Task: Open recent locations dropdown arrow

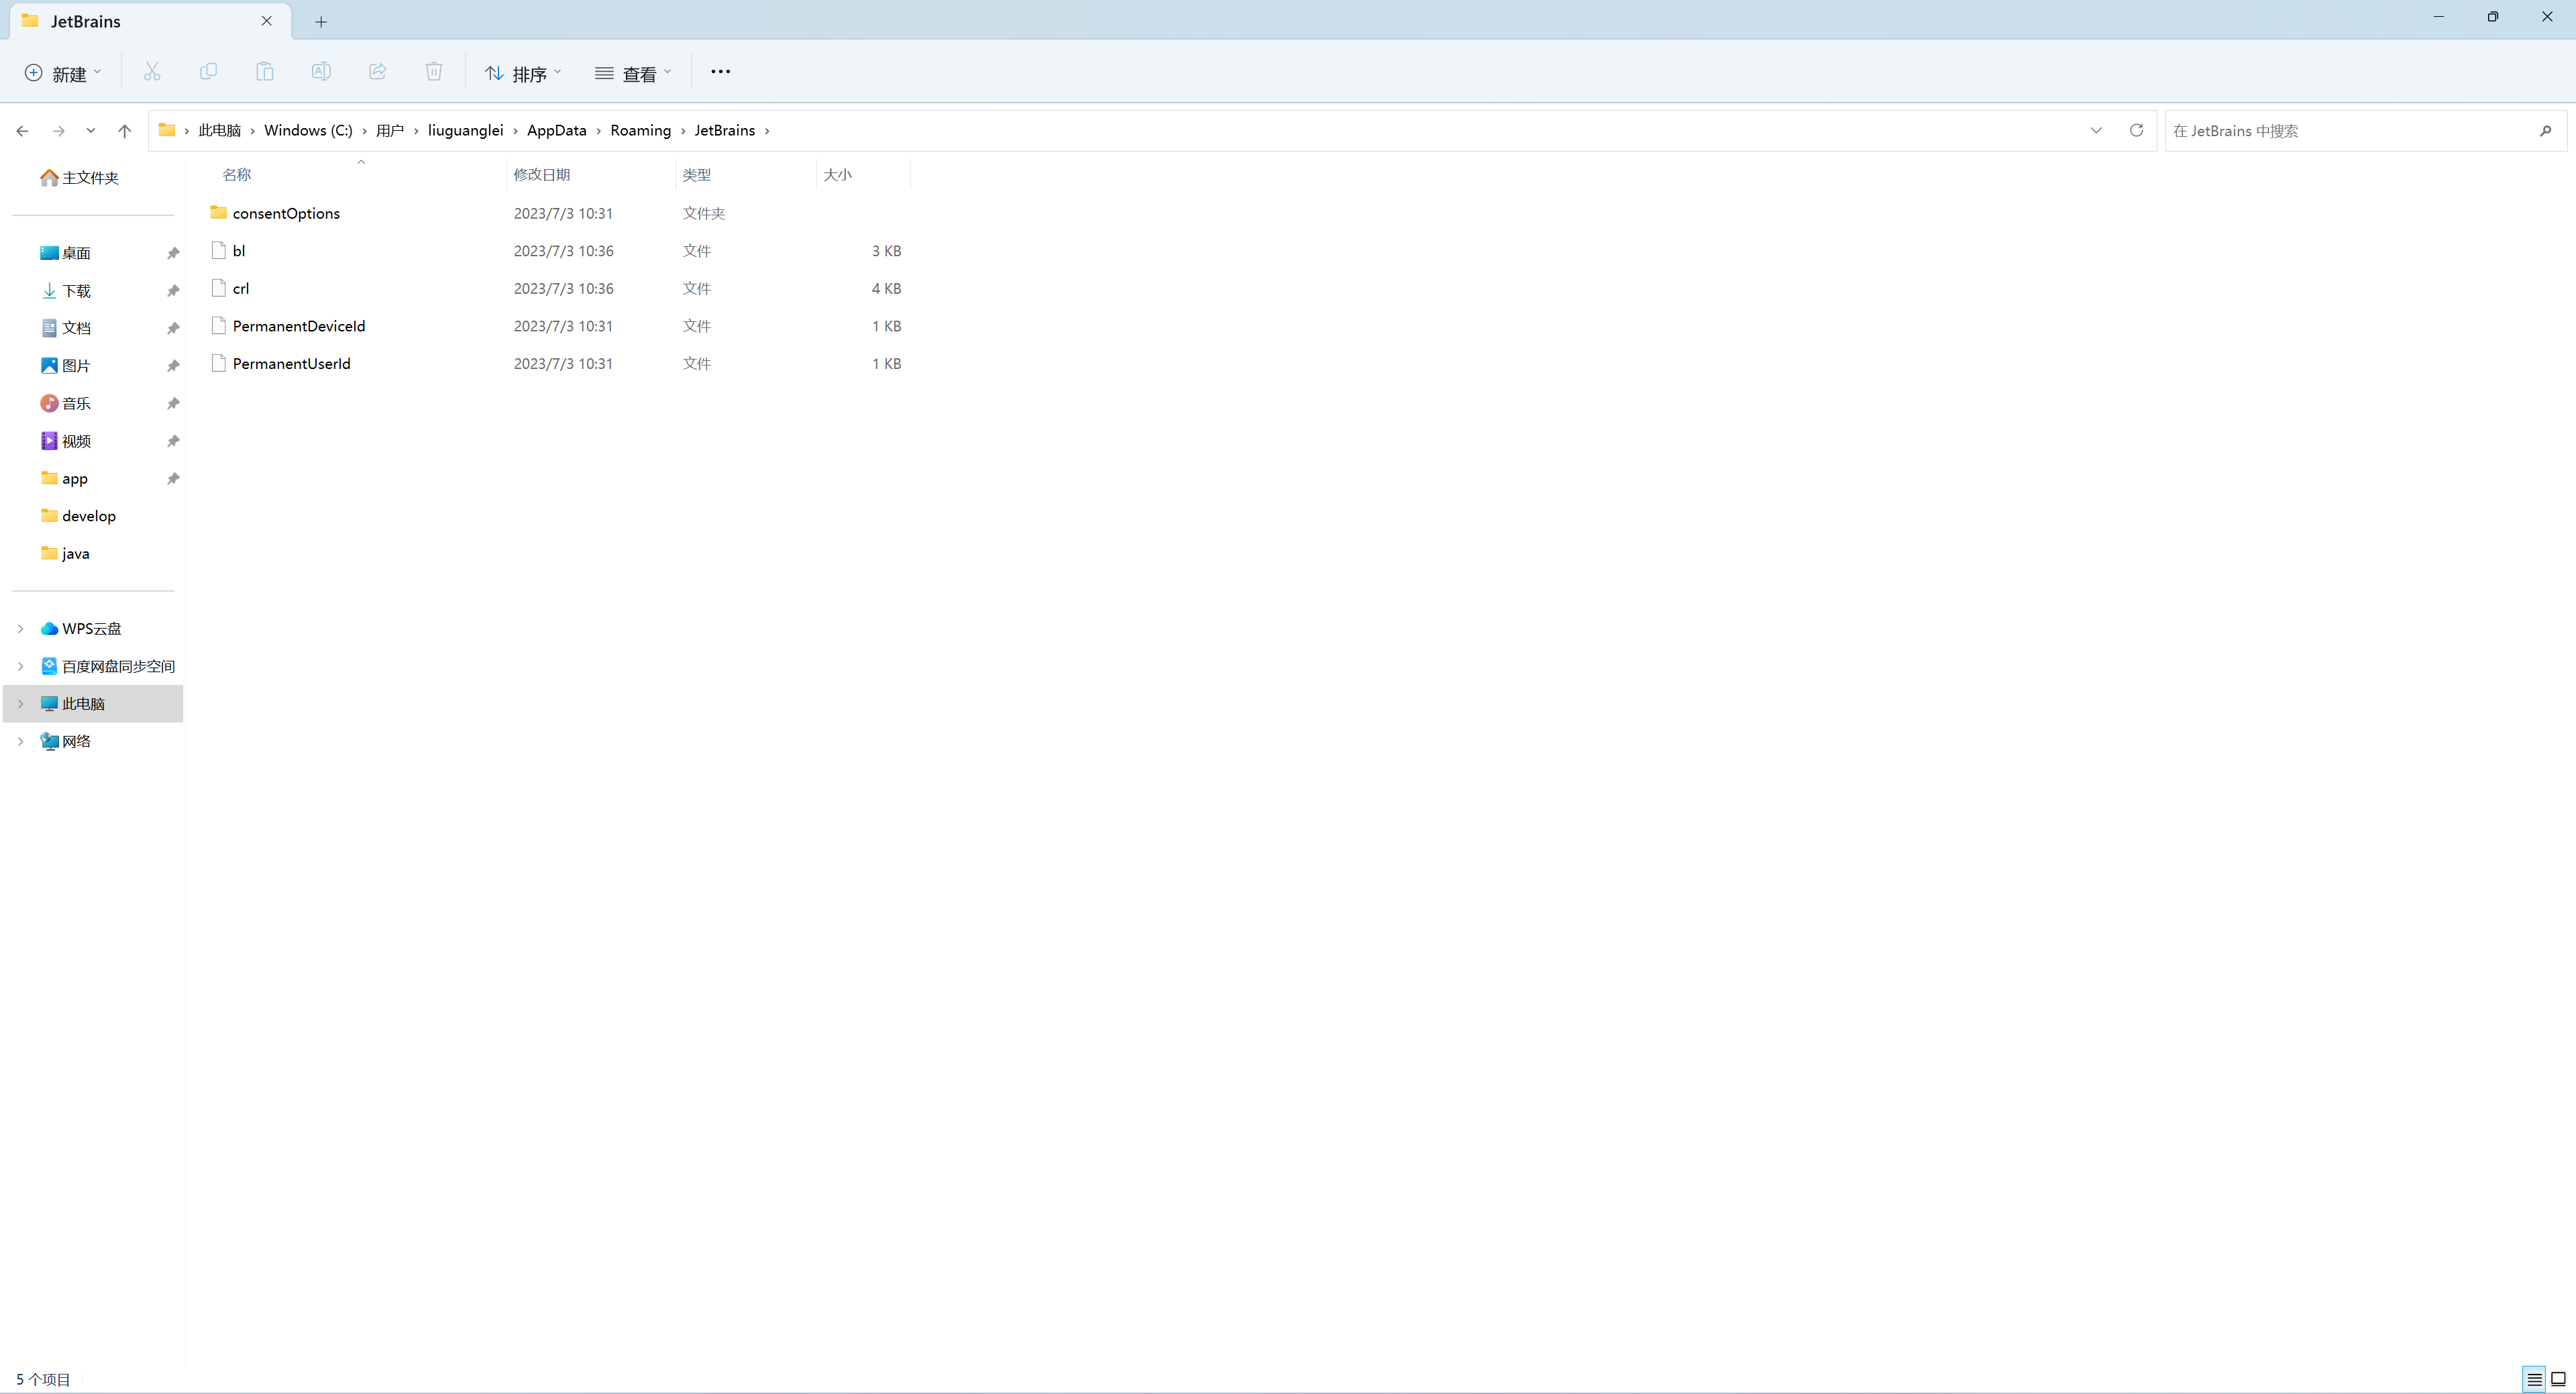Action: pyautogui.click(x=91, y=131)
